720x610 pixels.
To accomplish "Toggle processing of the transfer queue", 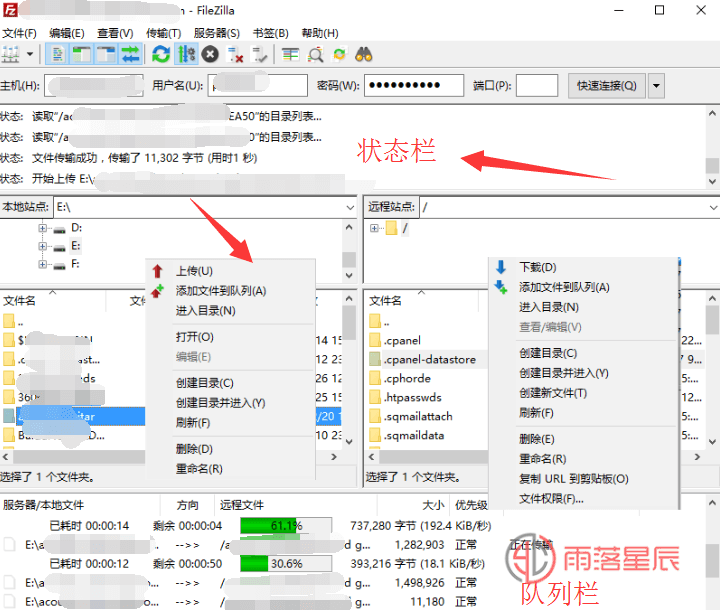I will pos(186,54).
